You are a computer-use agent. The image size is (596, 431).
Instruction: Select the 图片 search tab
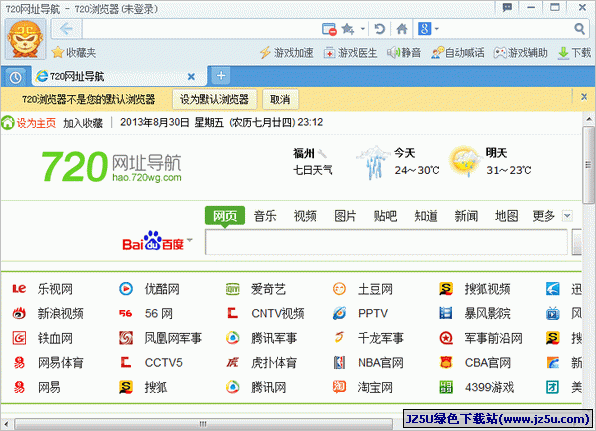(x=345, y=216)
